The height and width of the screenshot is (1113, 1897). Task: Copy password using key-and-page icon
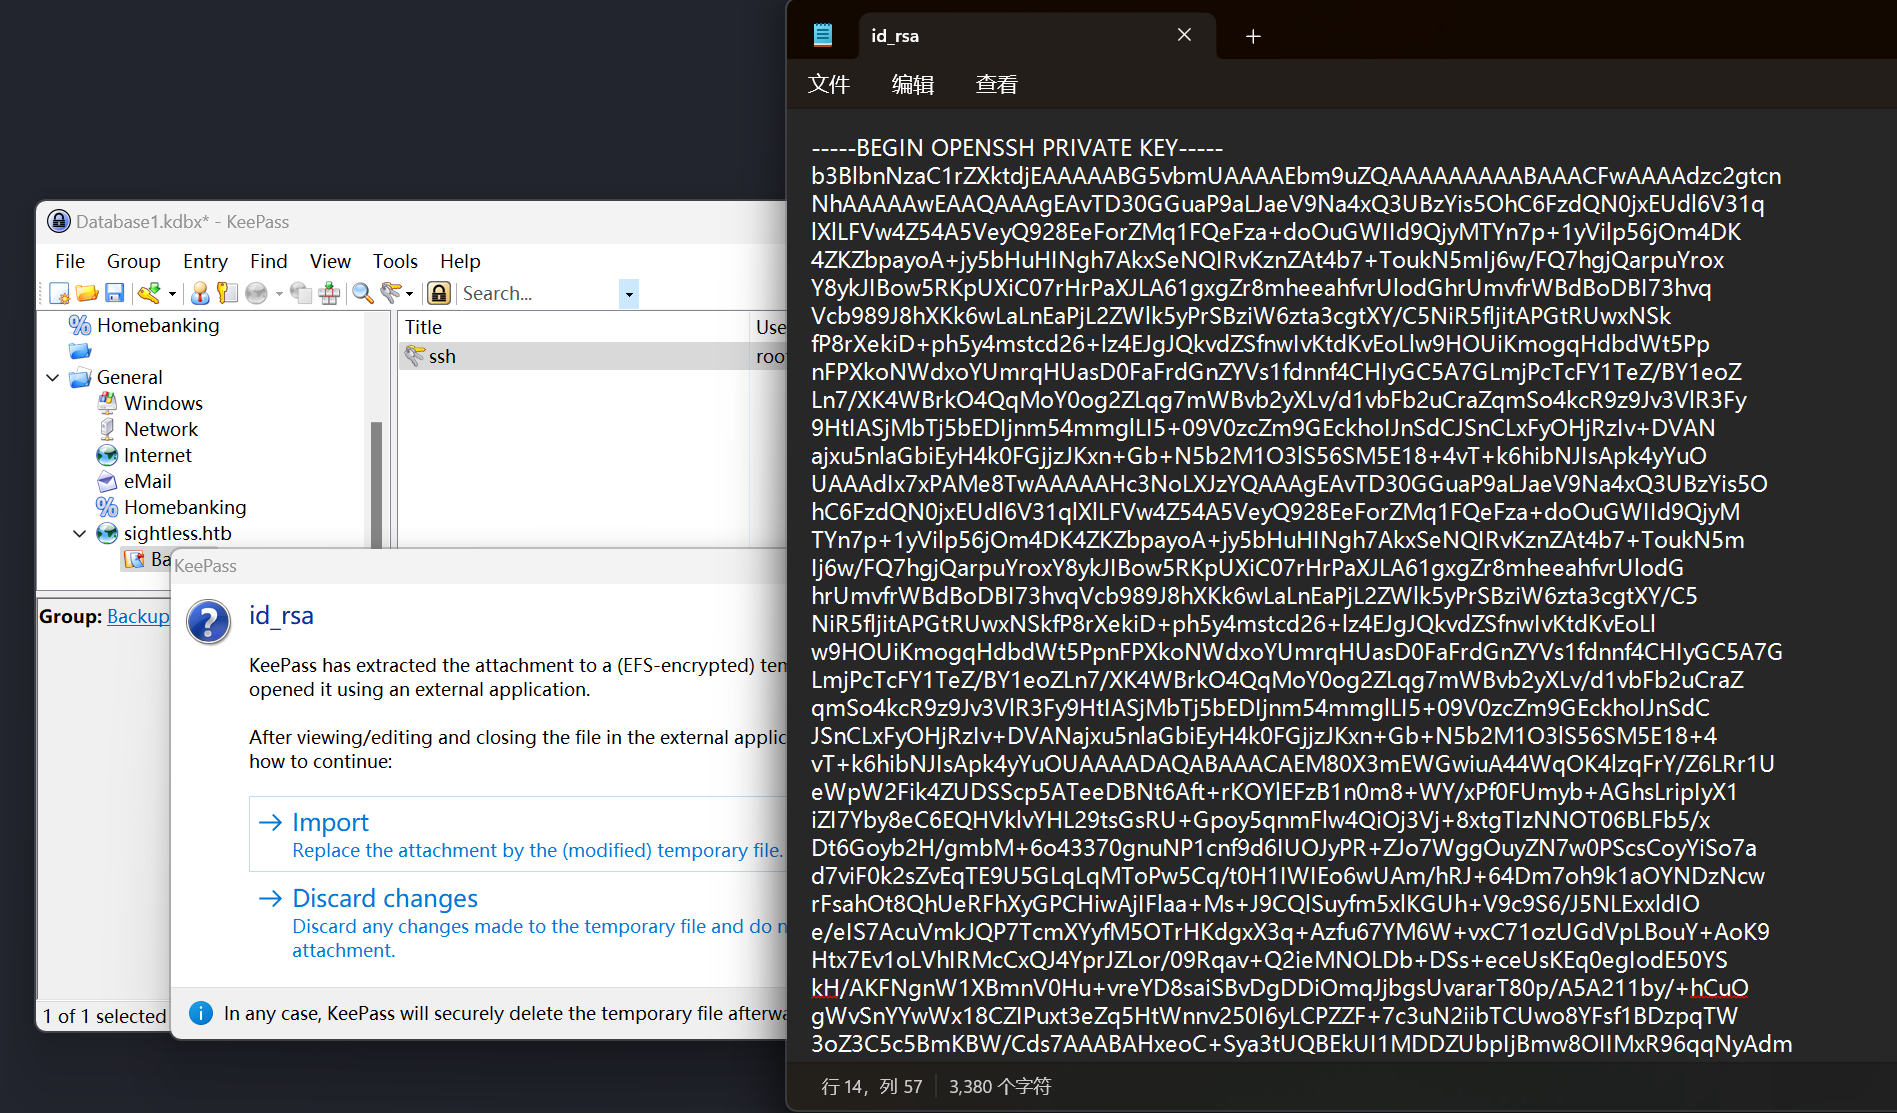(x=227, y=293)
